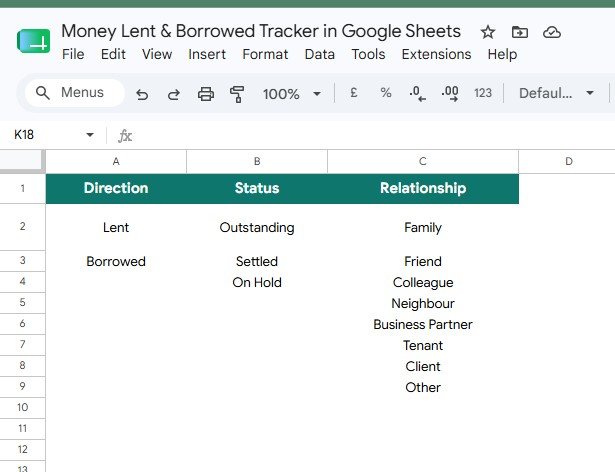Print the spreadsheet
This screenshot has width=615, height=472.
206,94
